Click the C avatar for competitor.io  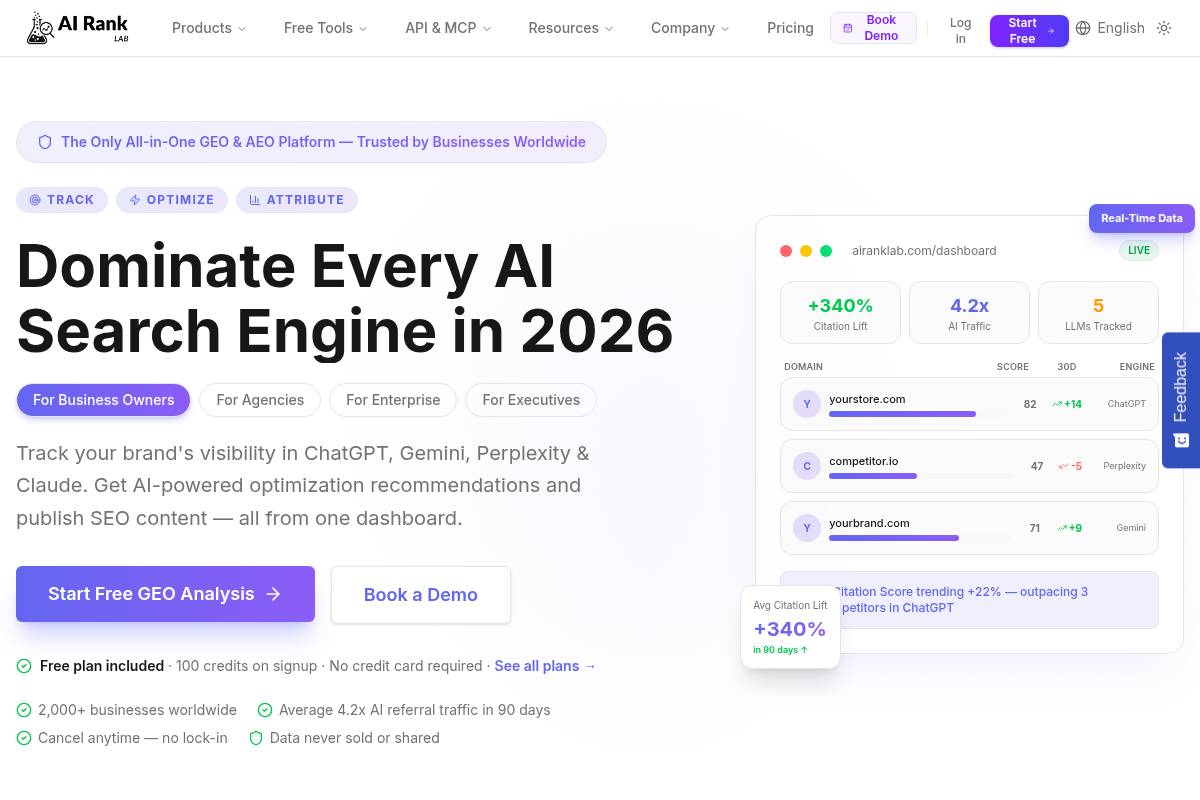pos(807,466)
